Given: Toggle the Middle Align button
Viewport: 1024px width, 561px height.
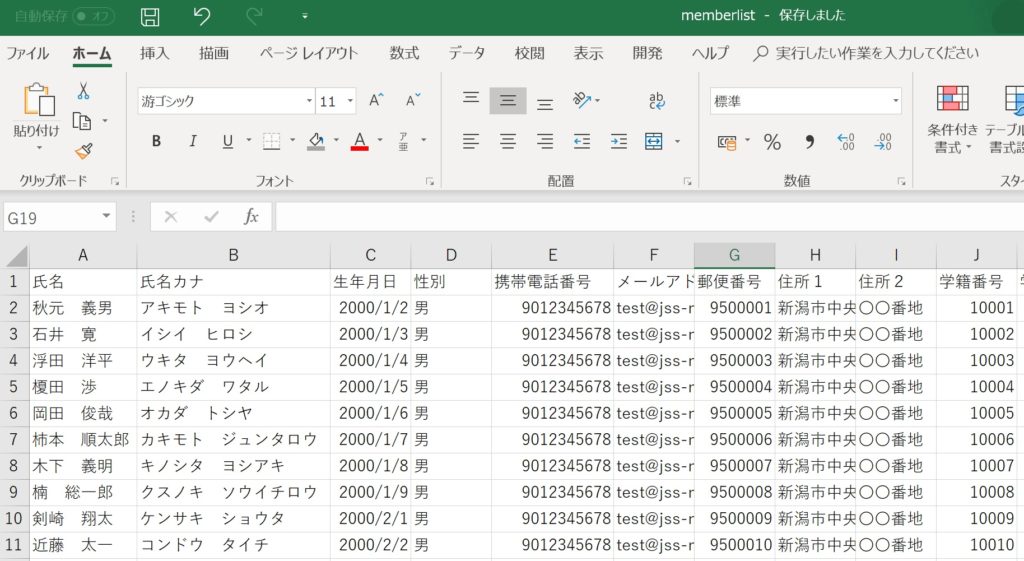Looking at the screenshot, I should pyautogui.click(x=507, y=101).
